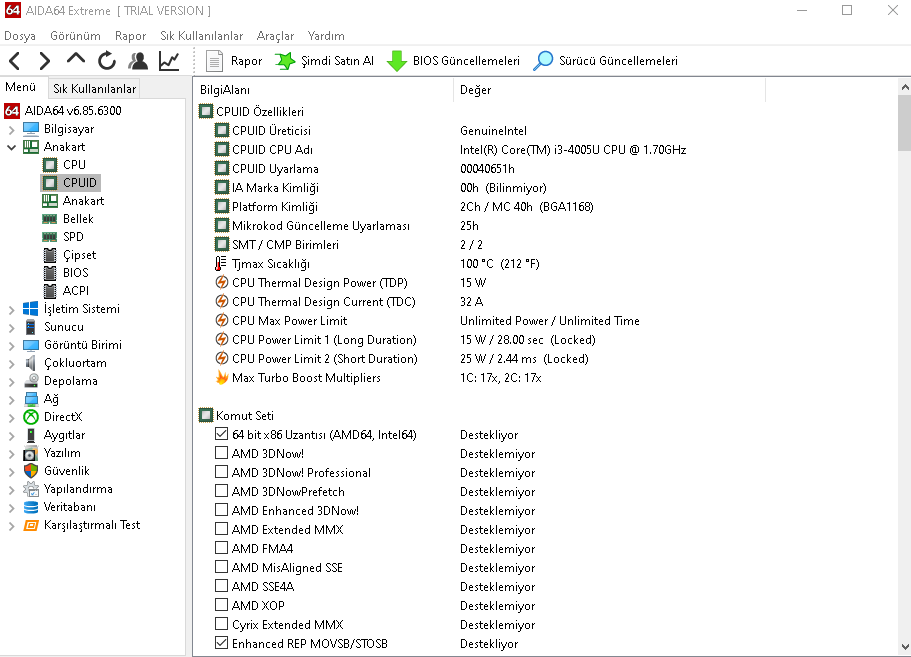911x657 pixels.
Task: Toggle AMD 3DNow! Professional checkbox
Action: click(x=221, y=472)
